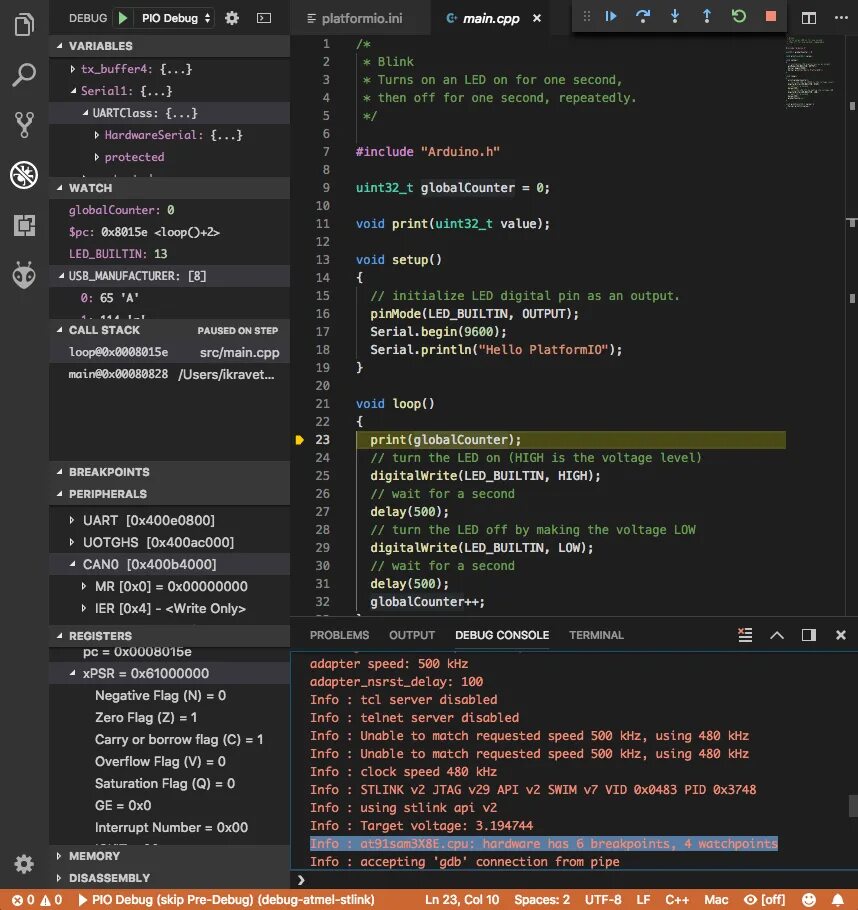The width and height of the screenshot is (858, 910).
Task: Clear the debug console output
Action: pos(745,634)
